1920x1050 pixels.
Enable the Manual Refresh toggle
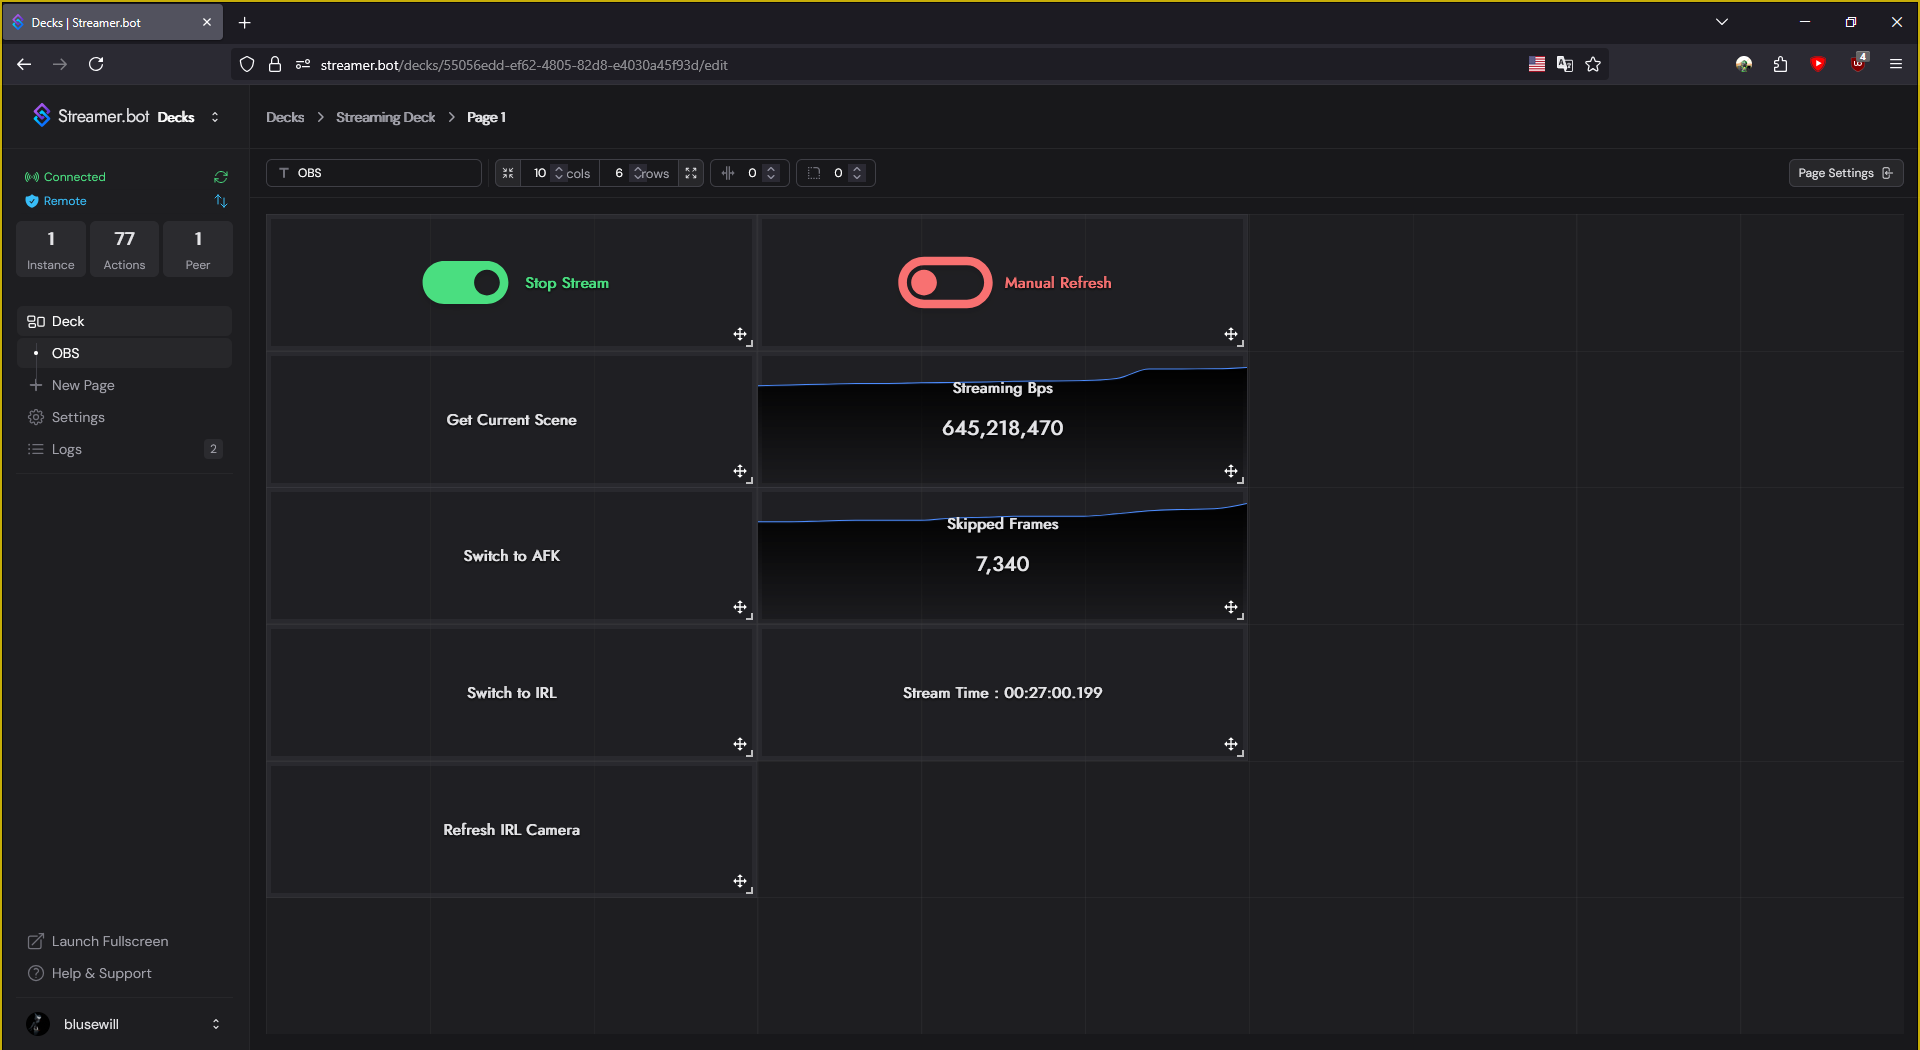pos(943,282)
